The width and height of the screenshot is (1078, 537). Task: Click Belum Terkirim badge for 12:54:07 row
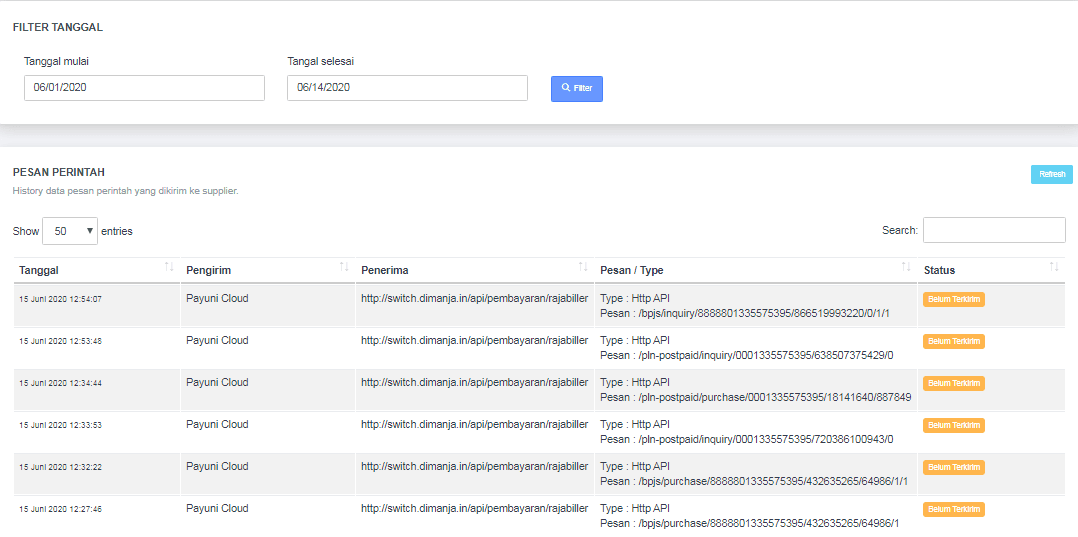[953, 299]
